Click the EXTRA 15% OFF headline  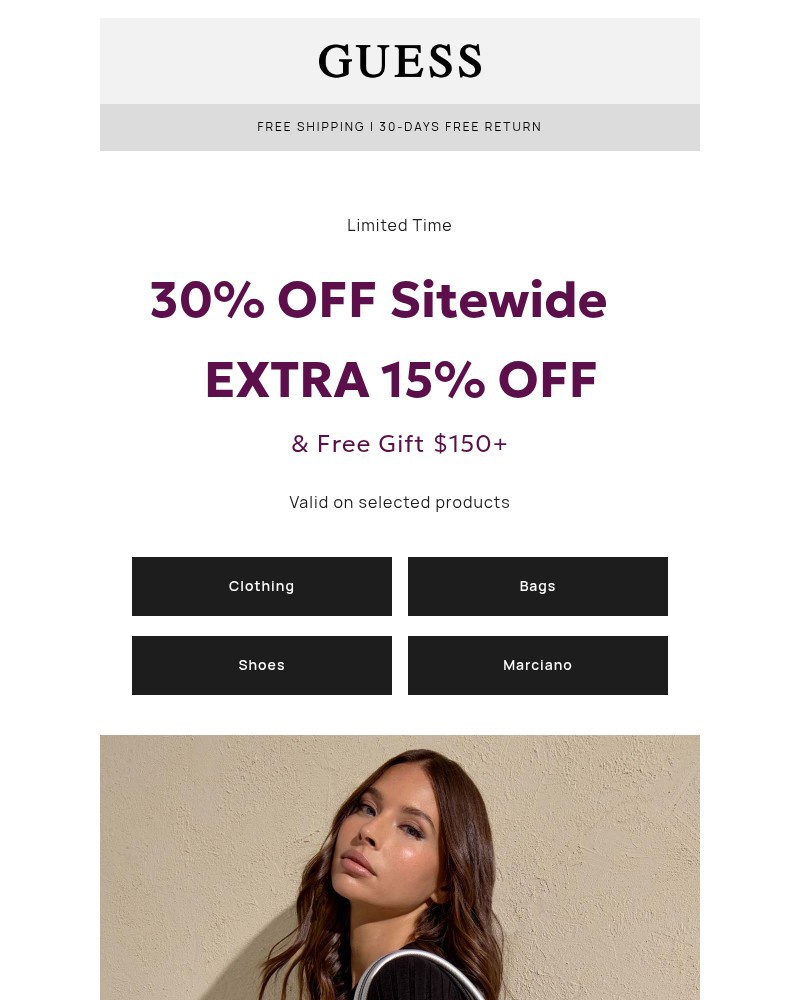pyautogui.click(x=400, y=380)
